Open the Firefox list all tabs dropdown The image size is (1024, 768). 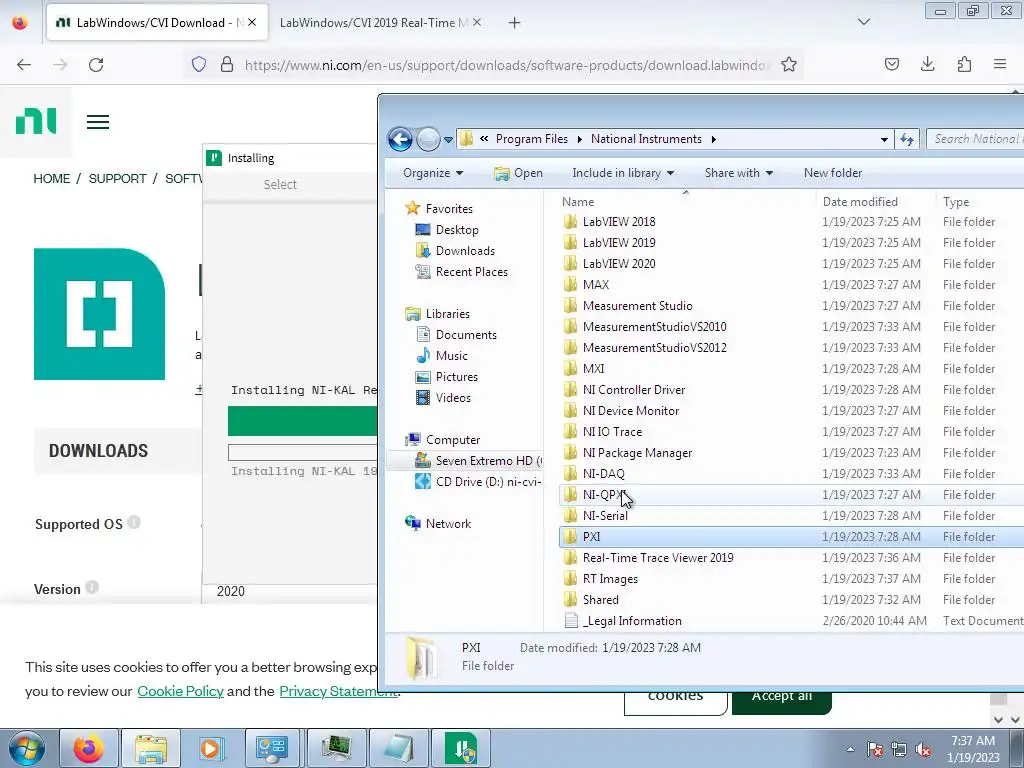pyautogui.click(x=864, y=22)
